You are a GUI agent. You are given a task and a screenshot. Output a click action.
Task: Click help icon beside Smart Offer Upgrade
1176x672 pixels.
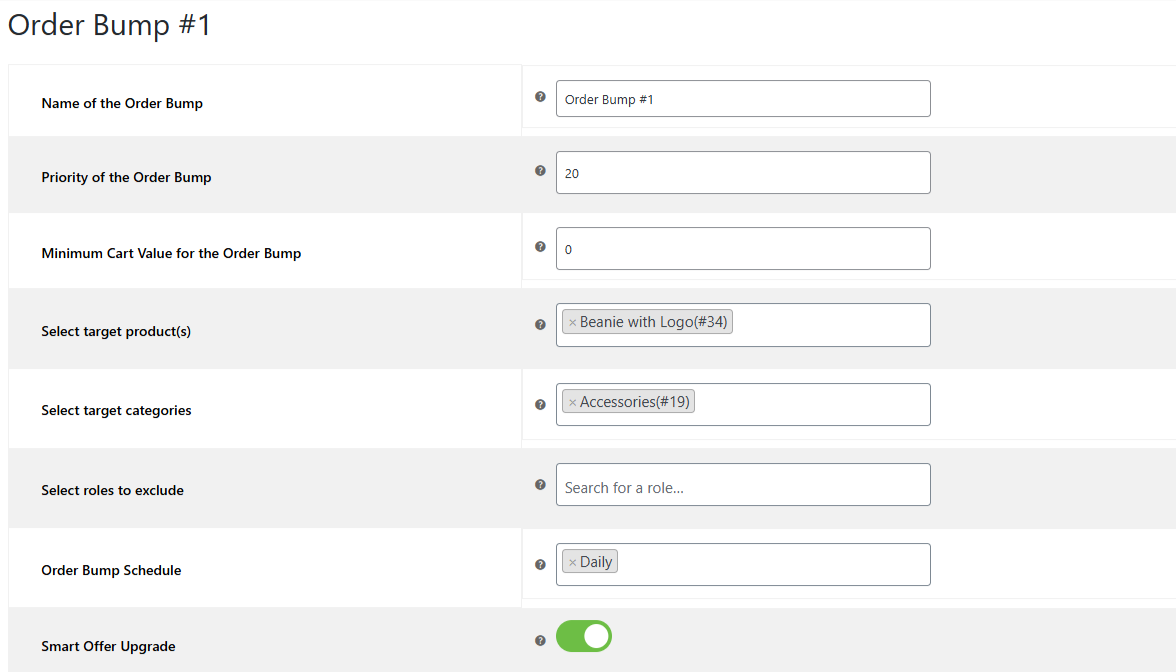[x=540, y=640]
